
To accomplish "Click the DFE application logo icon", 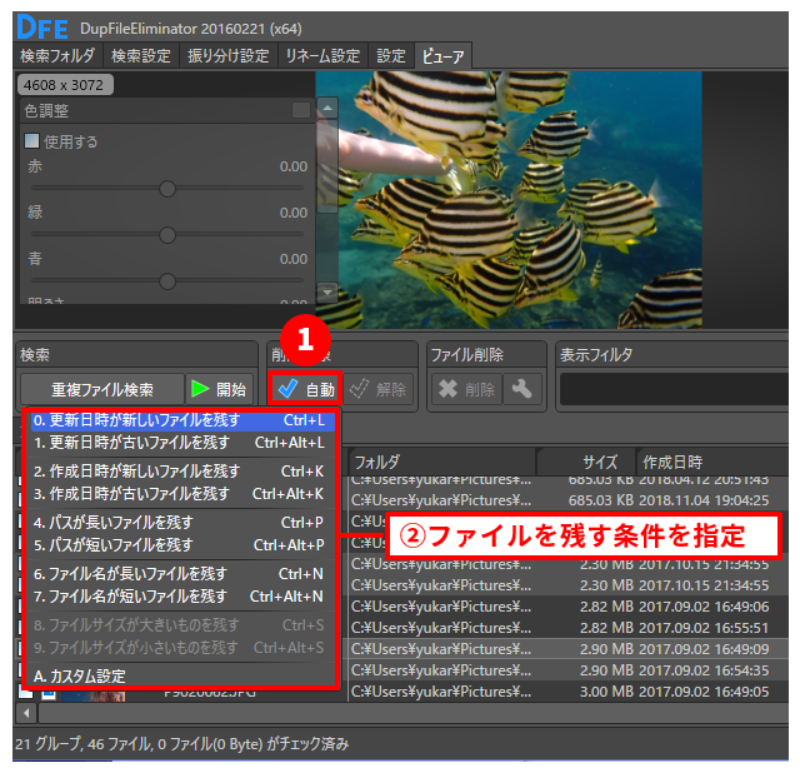I will tap(41, 26).
